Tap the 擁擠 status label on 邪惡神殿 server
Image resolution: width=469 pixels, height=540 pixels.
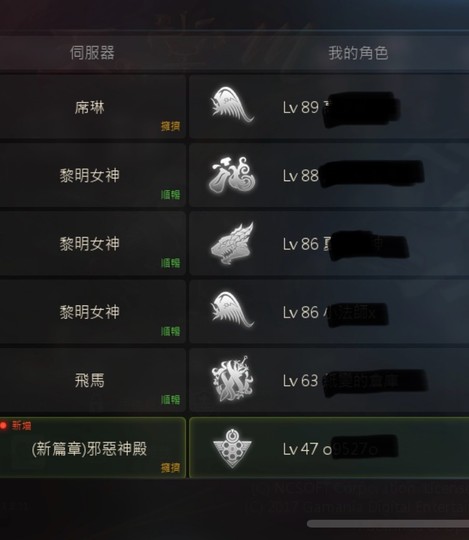(x=170, y=467)
